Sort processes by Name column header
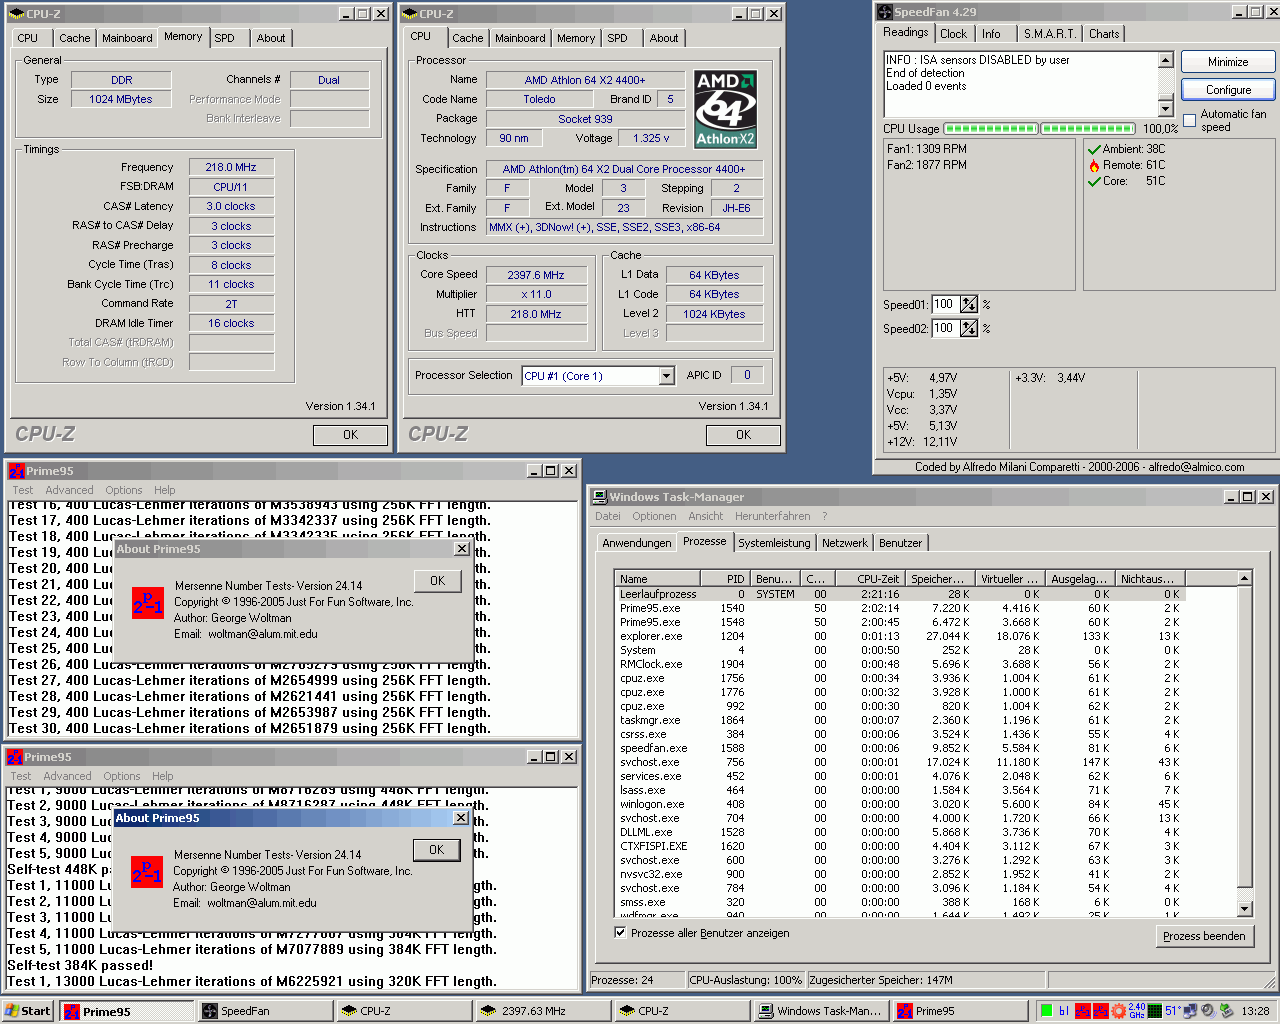This screenshot has width=1280, height=1024. (659, 578)
